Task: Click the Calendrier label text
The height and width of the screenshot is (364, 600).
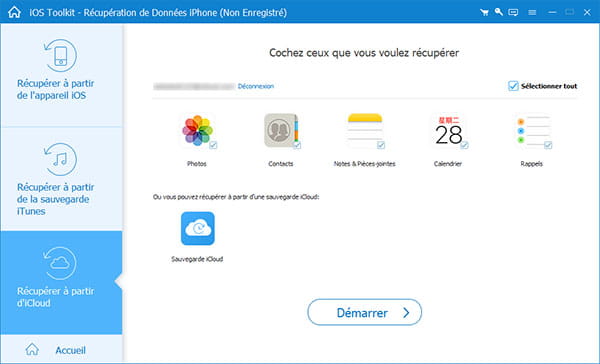Action: click(448, 164)
